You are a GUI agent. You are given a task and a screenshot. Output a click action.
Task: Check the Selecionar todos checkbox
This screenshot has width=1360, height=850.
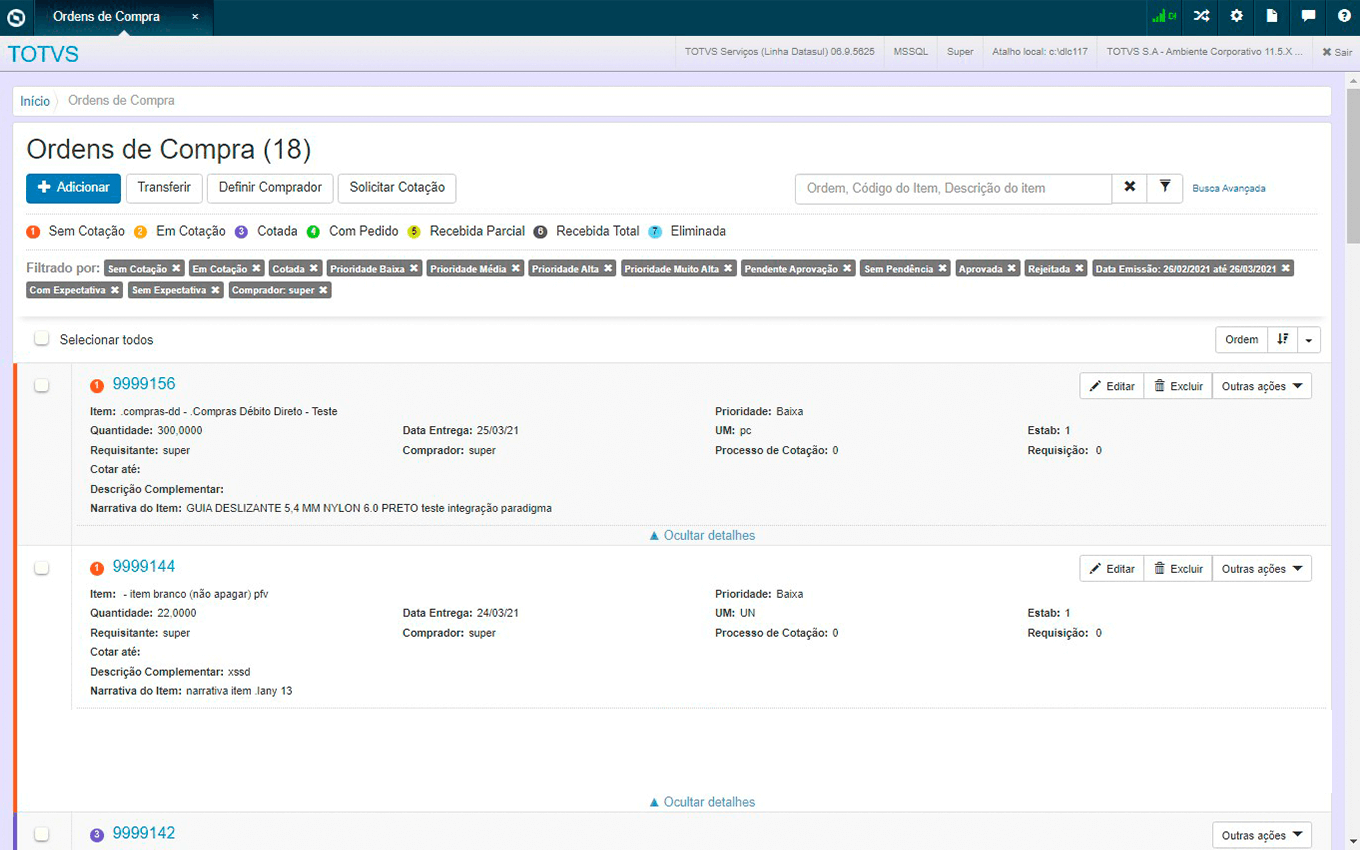42,339
